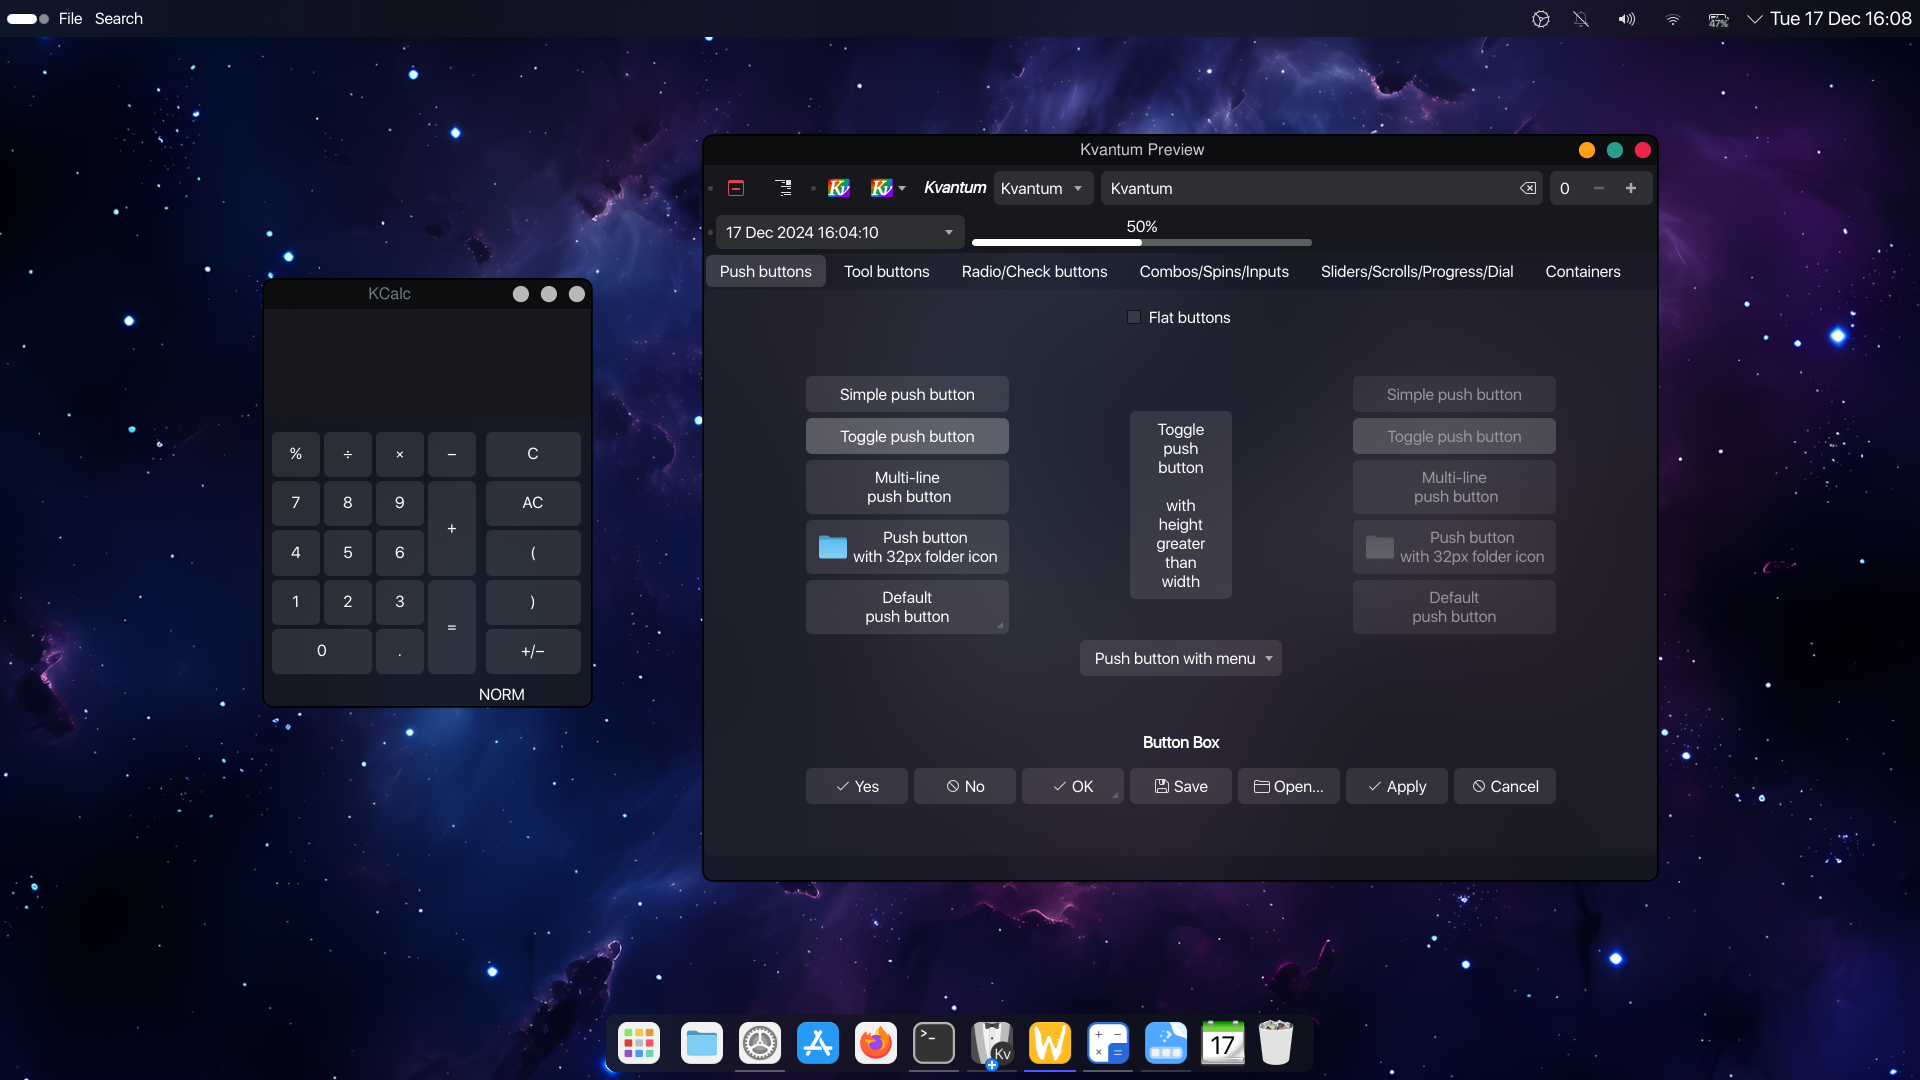The height and width of the screenshot is (1080, 1920).
Task: Click the volume speaker tray icon
Action: (1627, 19)
